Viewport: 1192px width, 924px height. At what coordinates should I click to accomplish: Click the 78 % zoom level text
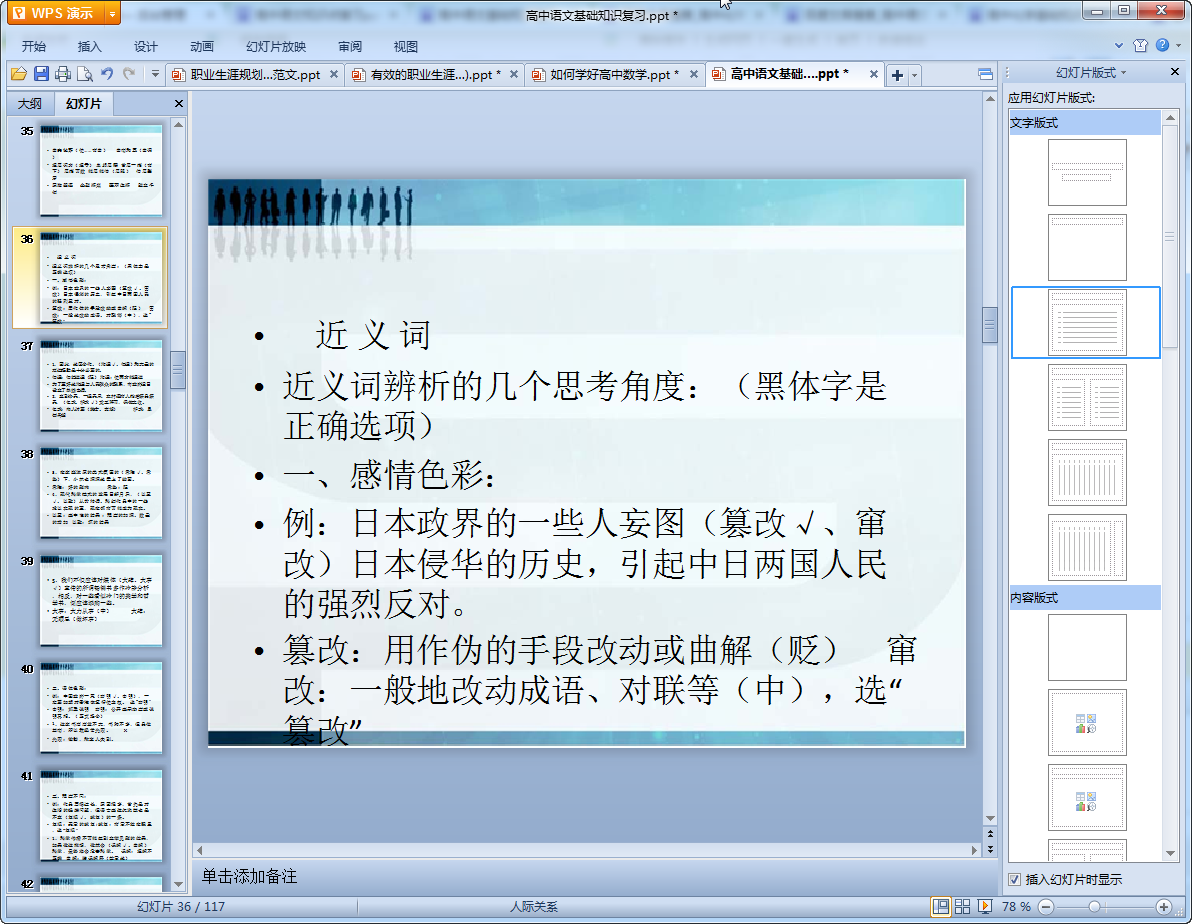click(1016, 907)
